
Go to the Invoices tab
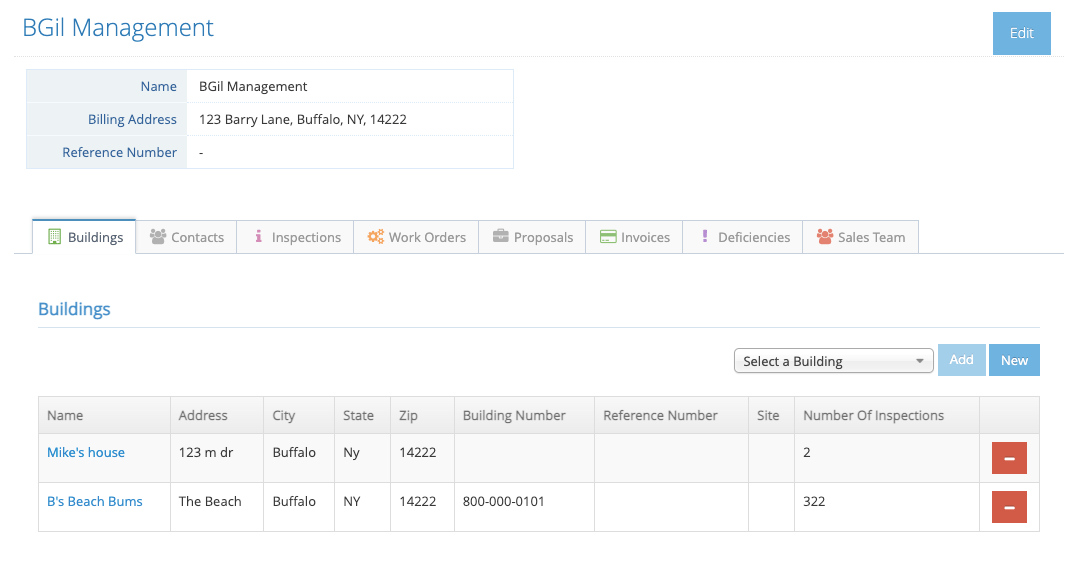coord(634,237)
